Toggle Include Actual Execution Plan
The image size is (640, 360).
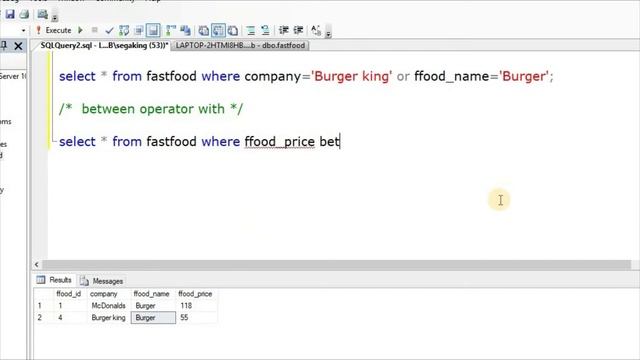(171, 30)
